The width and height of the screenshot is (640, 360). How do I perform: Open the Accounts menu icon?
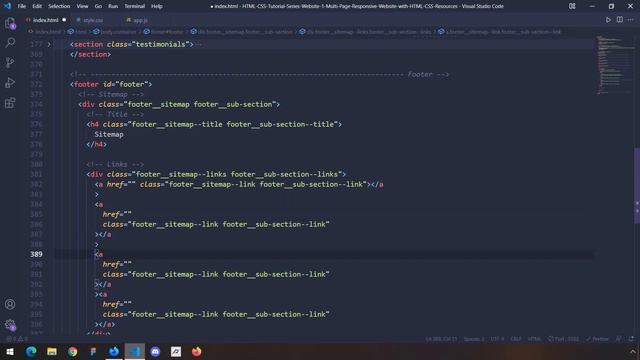10,304
